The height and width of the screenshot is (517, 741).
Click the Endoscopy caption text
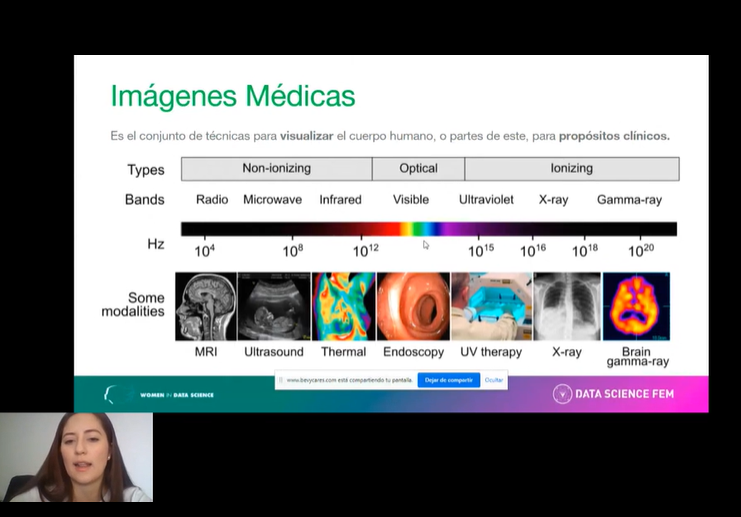pyautogui.click(x=414, y=352)
